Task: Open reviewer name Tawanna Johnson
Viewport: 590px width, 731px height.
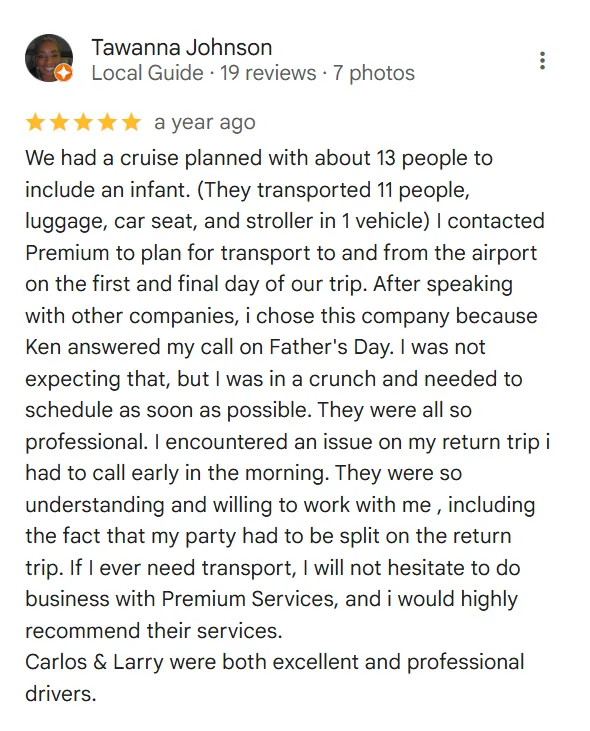Action: (182, 48)
